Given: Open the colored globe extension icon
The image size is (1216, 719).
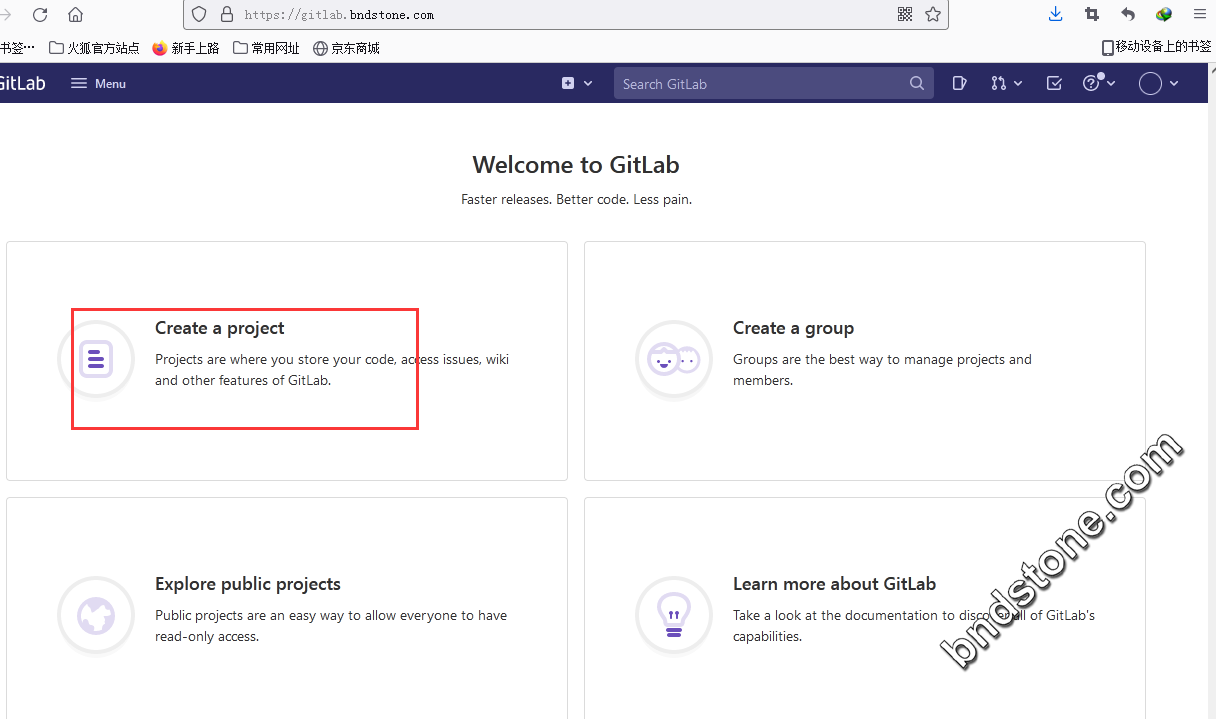Looking at the screenshot, I should coord(1164,14).
